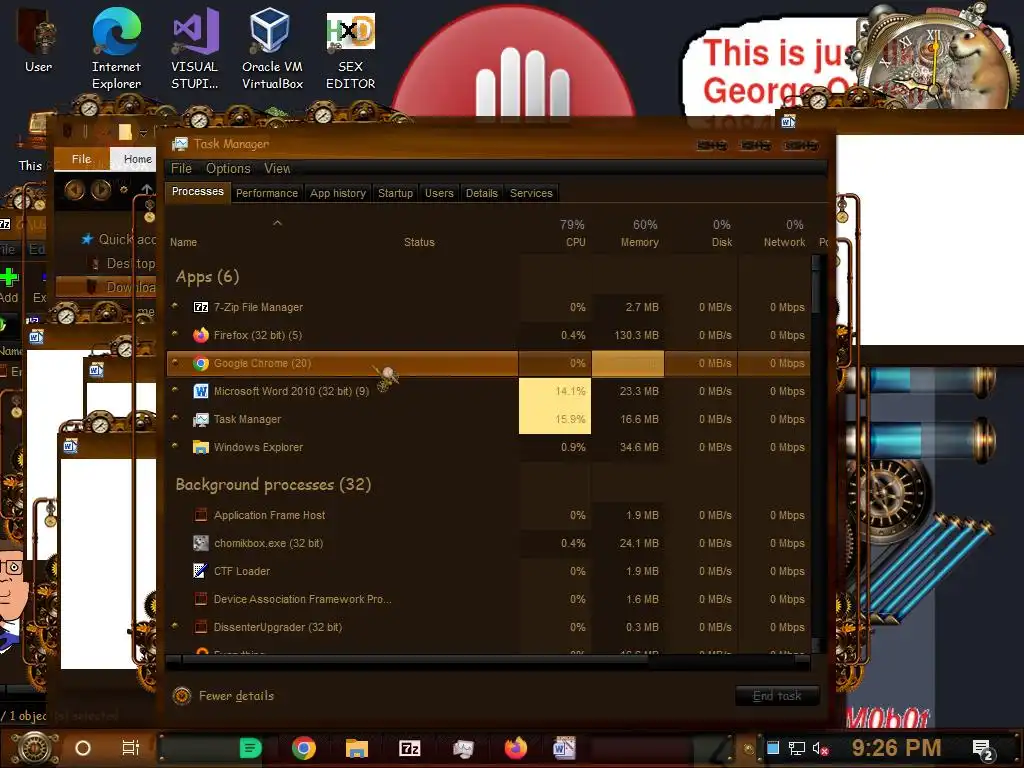Click the Microsoft Word process icon
Image resolution: width=1024 pixels, height=768 pixels.
pos(201,391)
